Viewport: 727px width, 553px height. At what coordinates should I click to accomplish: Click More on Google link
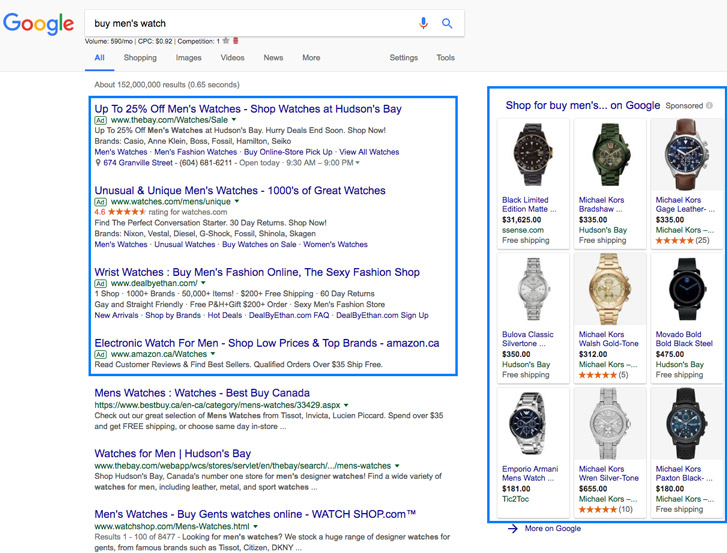click(x=553, y=528)
